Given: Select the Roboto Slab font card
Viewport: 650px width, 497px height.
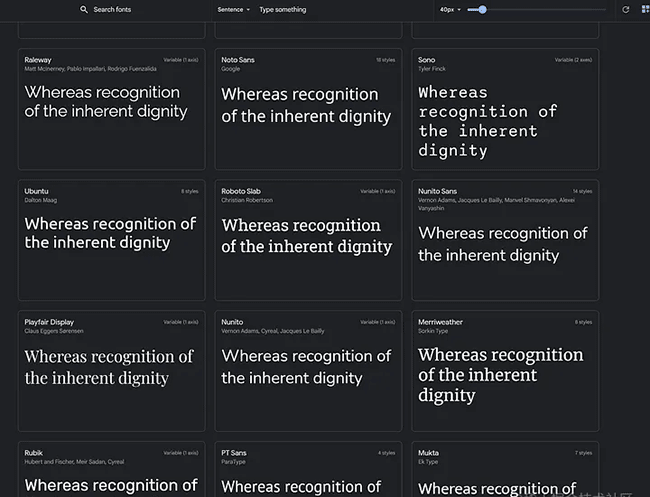Looking at the screenshot, I should point(308,240).
